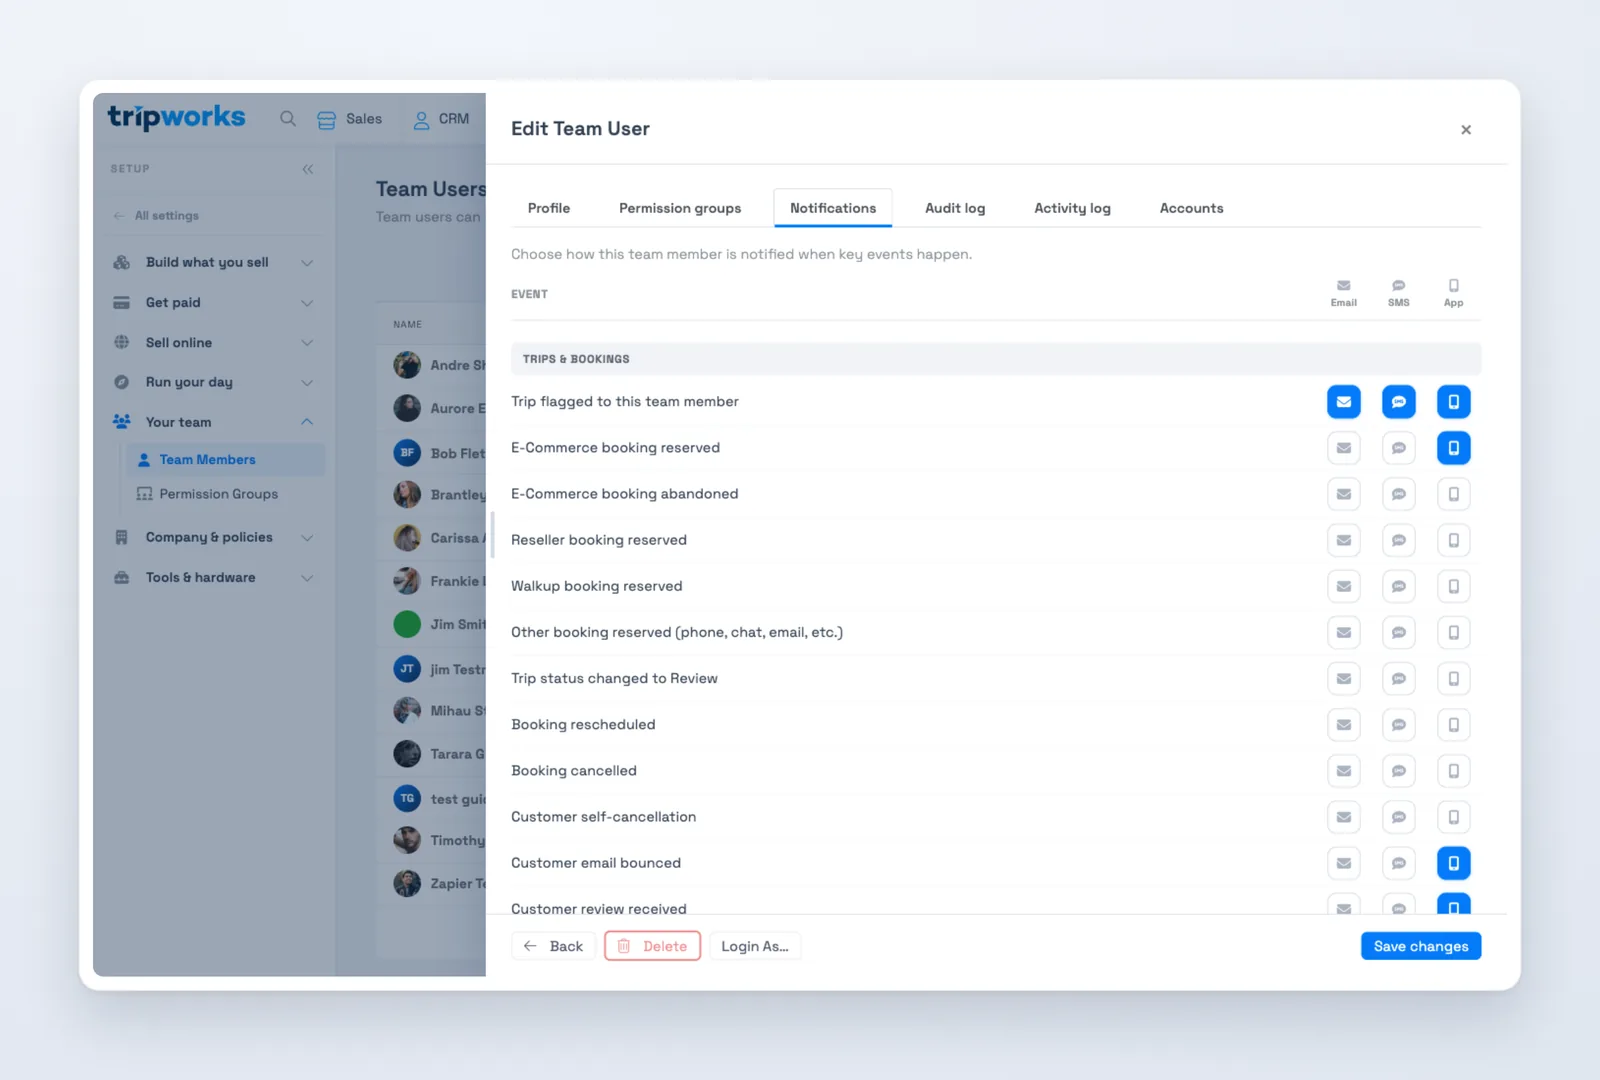Click the Tools & hardware icon

tap(122, 577)
